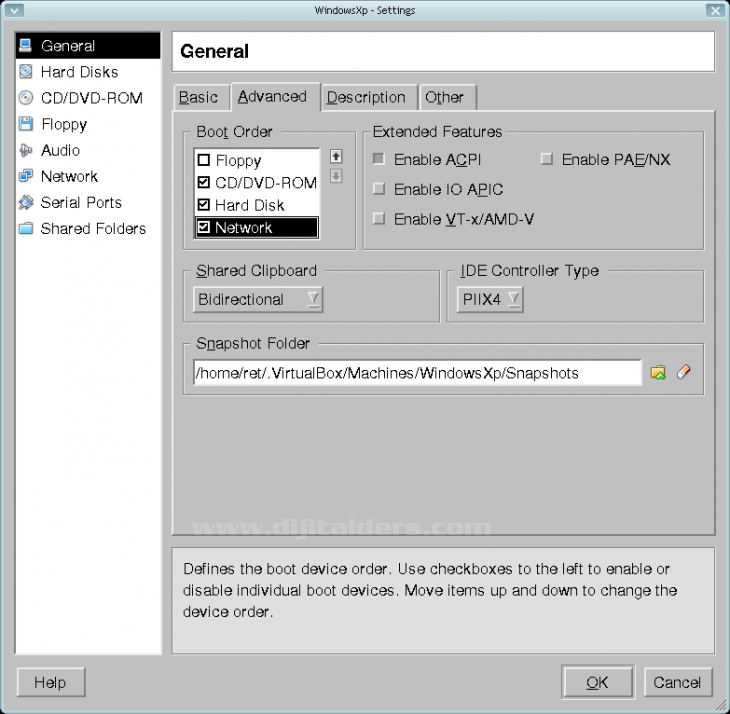This screenshot has width=730, height=714.
Task: Reset snapshot folder with eraser icon
Action: click(683, 372)
